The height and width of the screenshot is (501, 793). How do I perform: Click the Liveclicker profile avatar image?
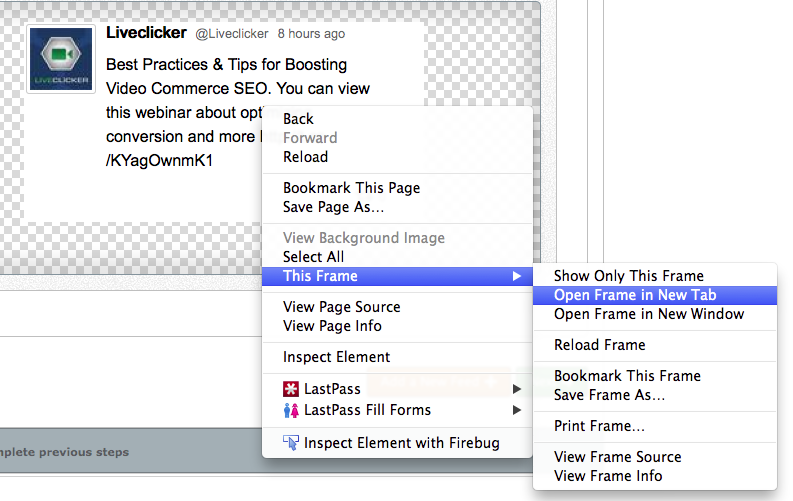tap(62, 59)
